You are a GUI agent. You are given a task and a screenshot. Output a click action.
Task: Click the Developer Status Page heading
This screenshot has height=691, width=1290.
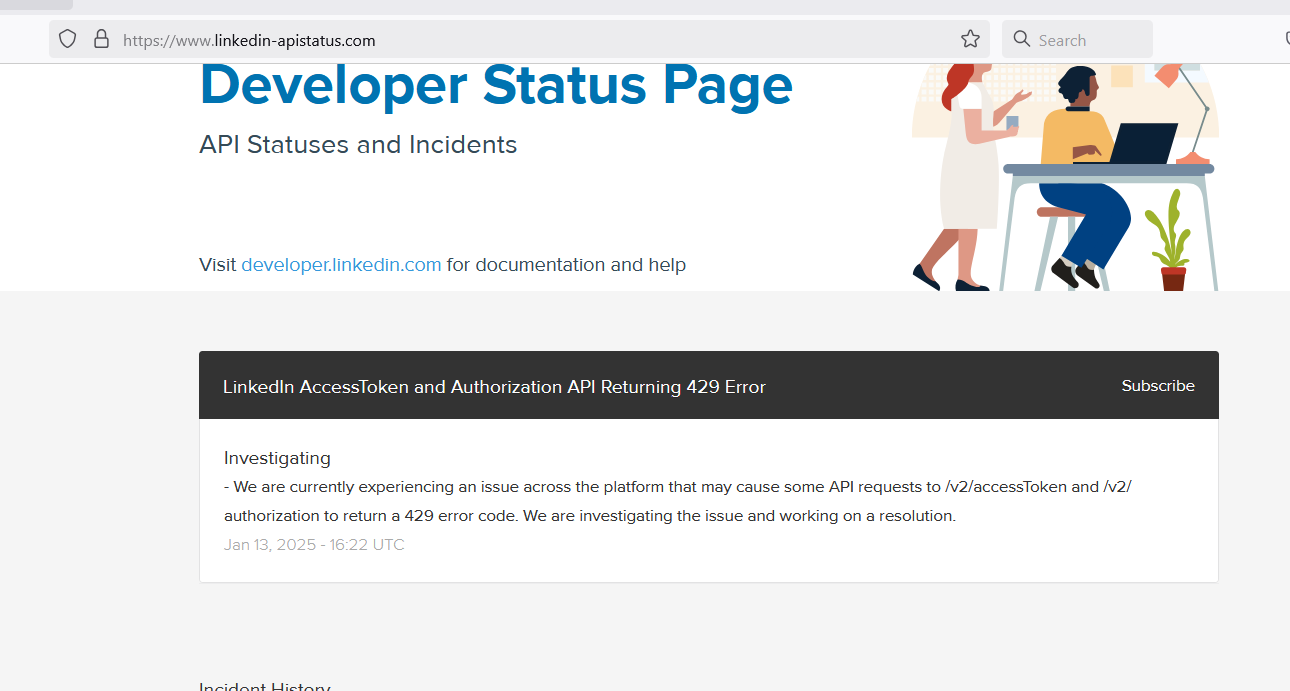tap(496, 85)
